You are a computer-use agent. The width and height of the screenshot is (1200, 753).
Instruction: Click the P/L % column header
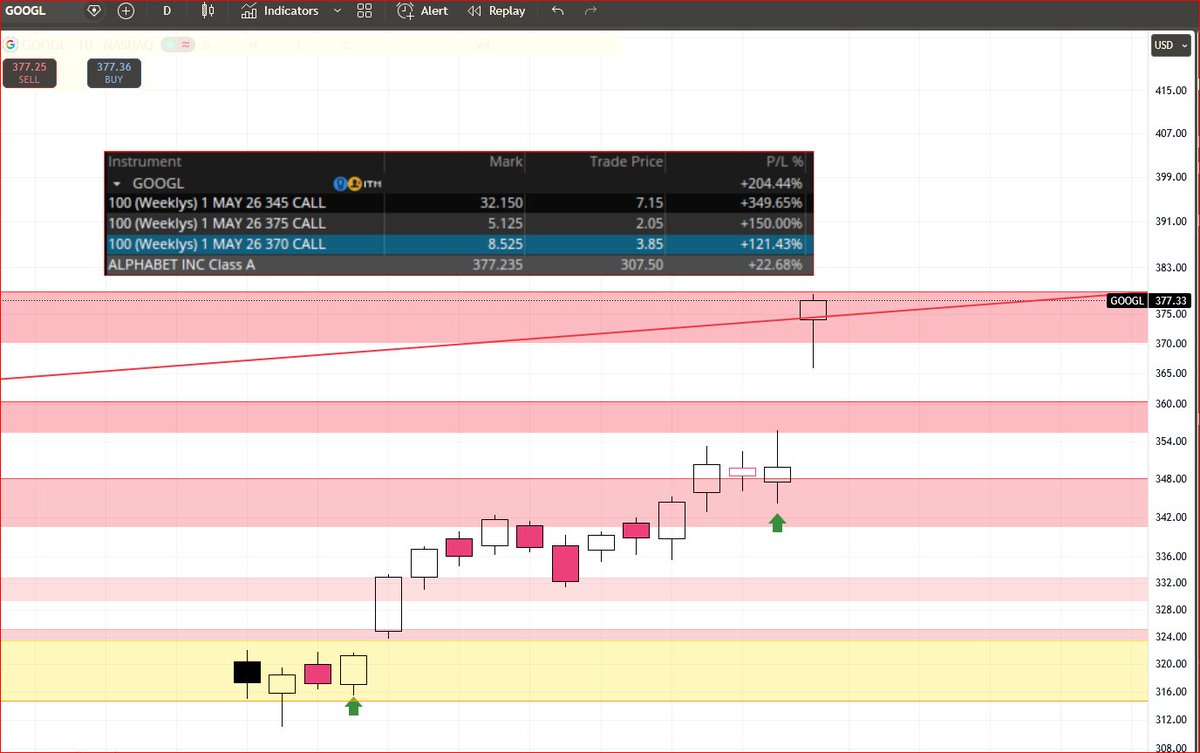click(785, 162)
